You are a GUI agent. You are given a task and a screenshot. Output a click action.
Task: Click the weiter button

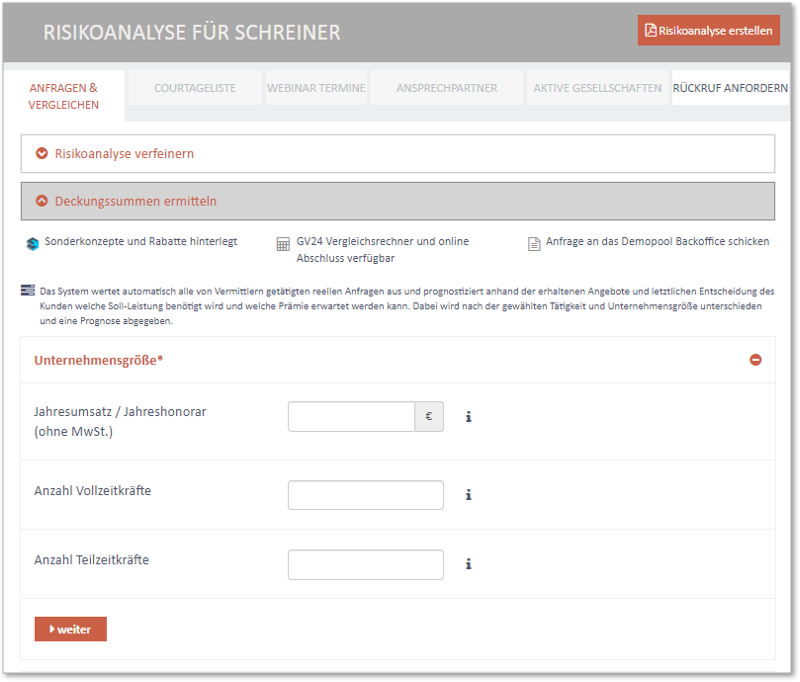71,629
